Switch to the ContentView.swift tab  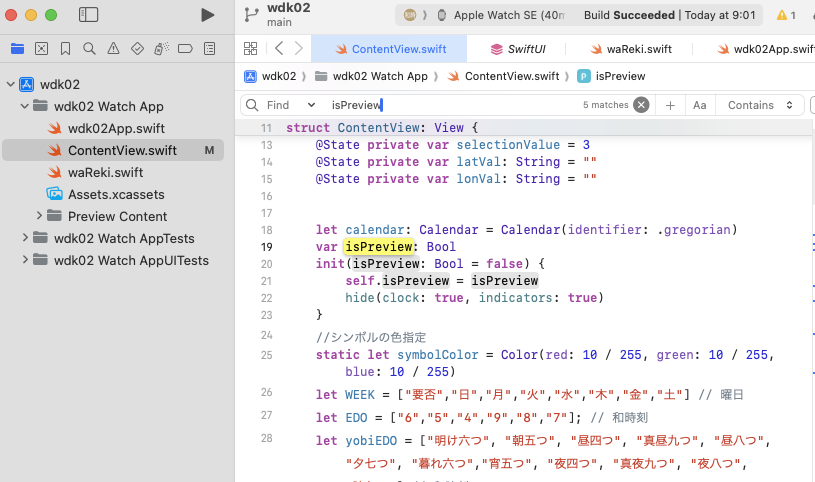[389, 49]
